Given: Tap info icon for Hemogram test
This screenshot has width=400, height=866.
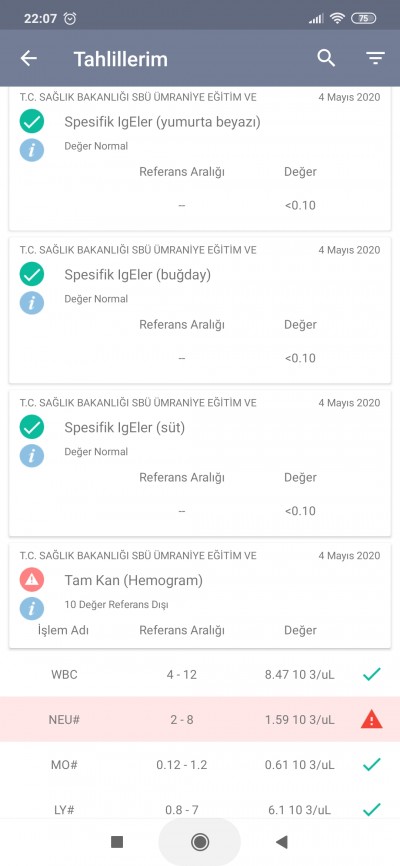Looking at the screenshot, I should pyautogui.click(x=32, y=608).
